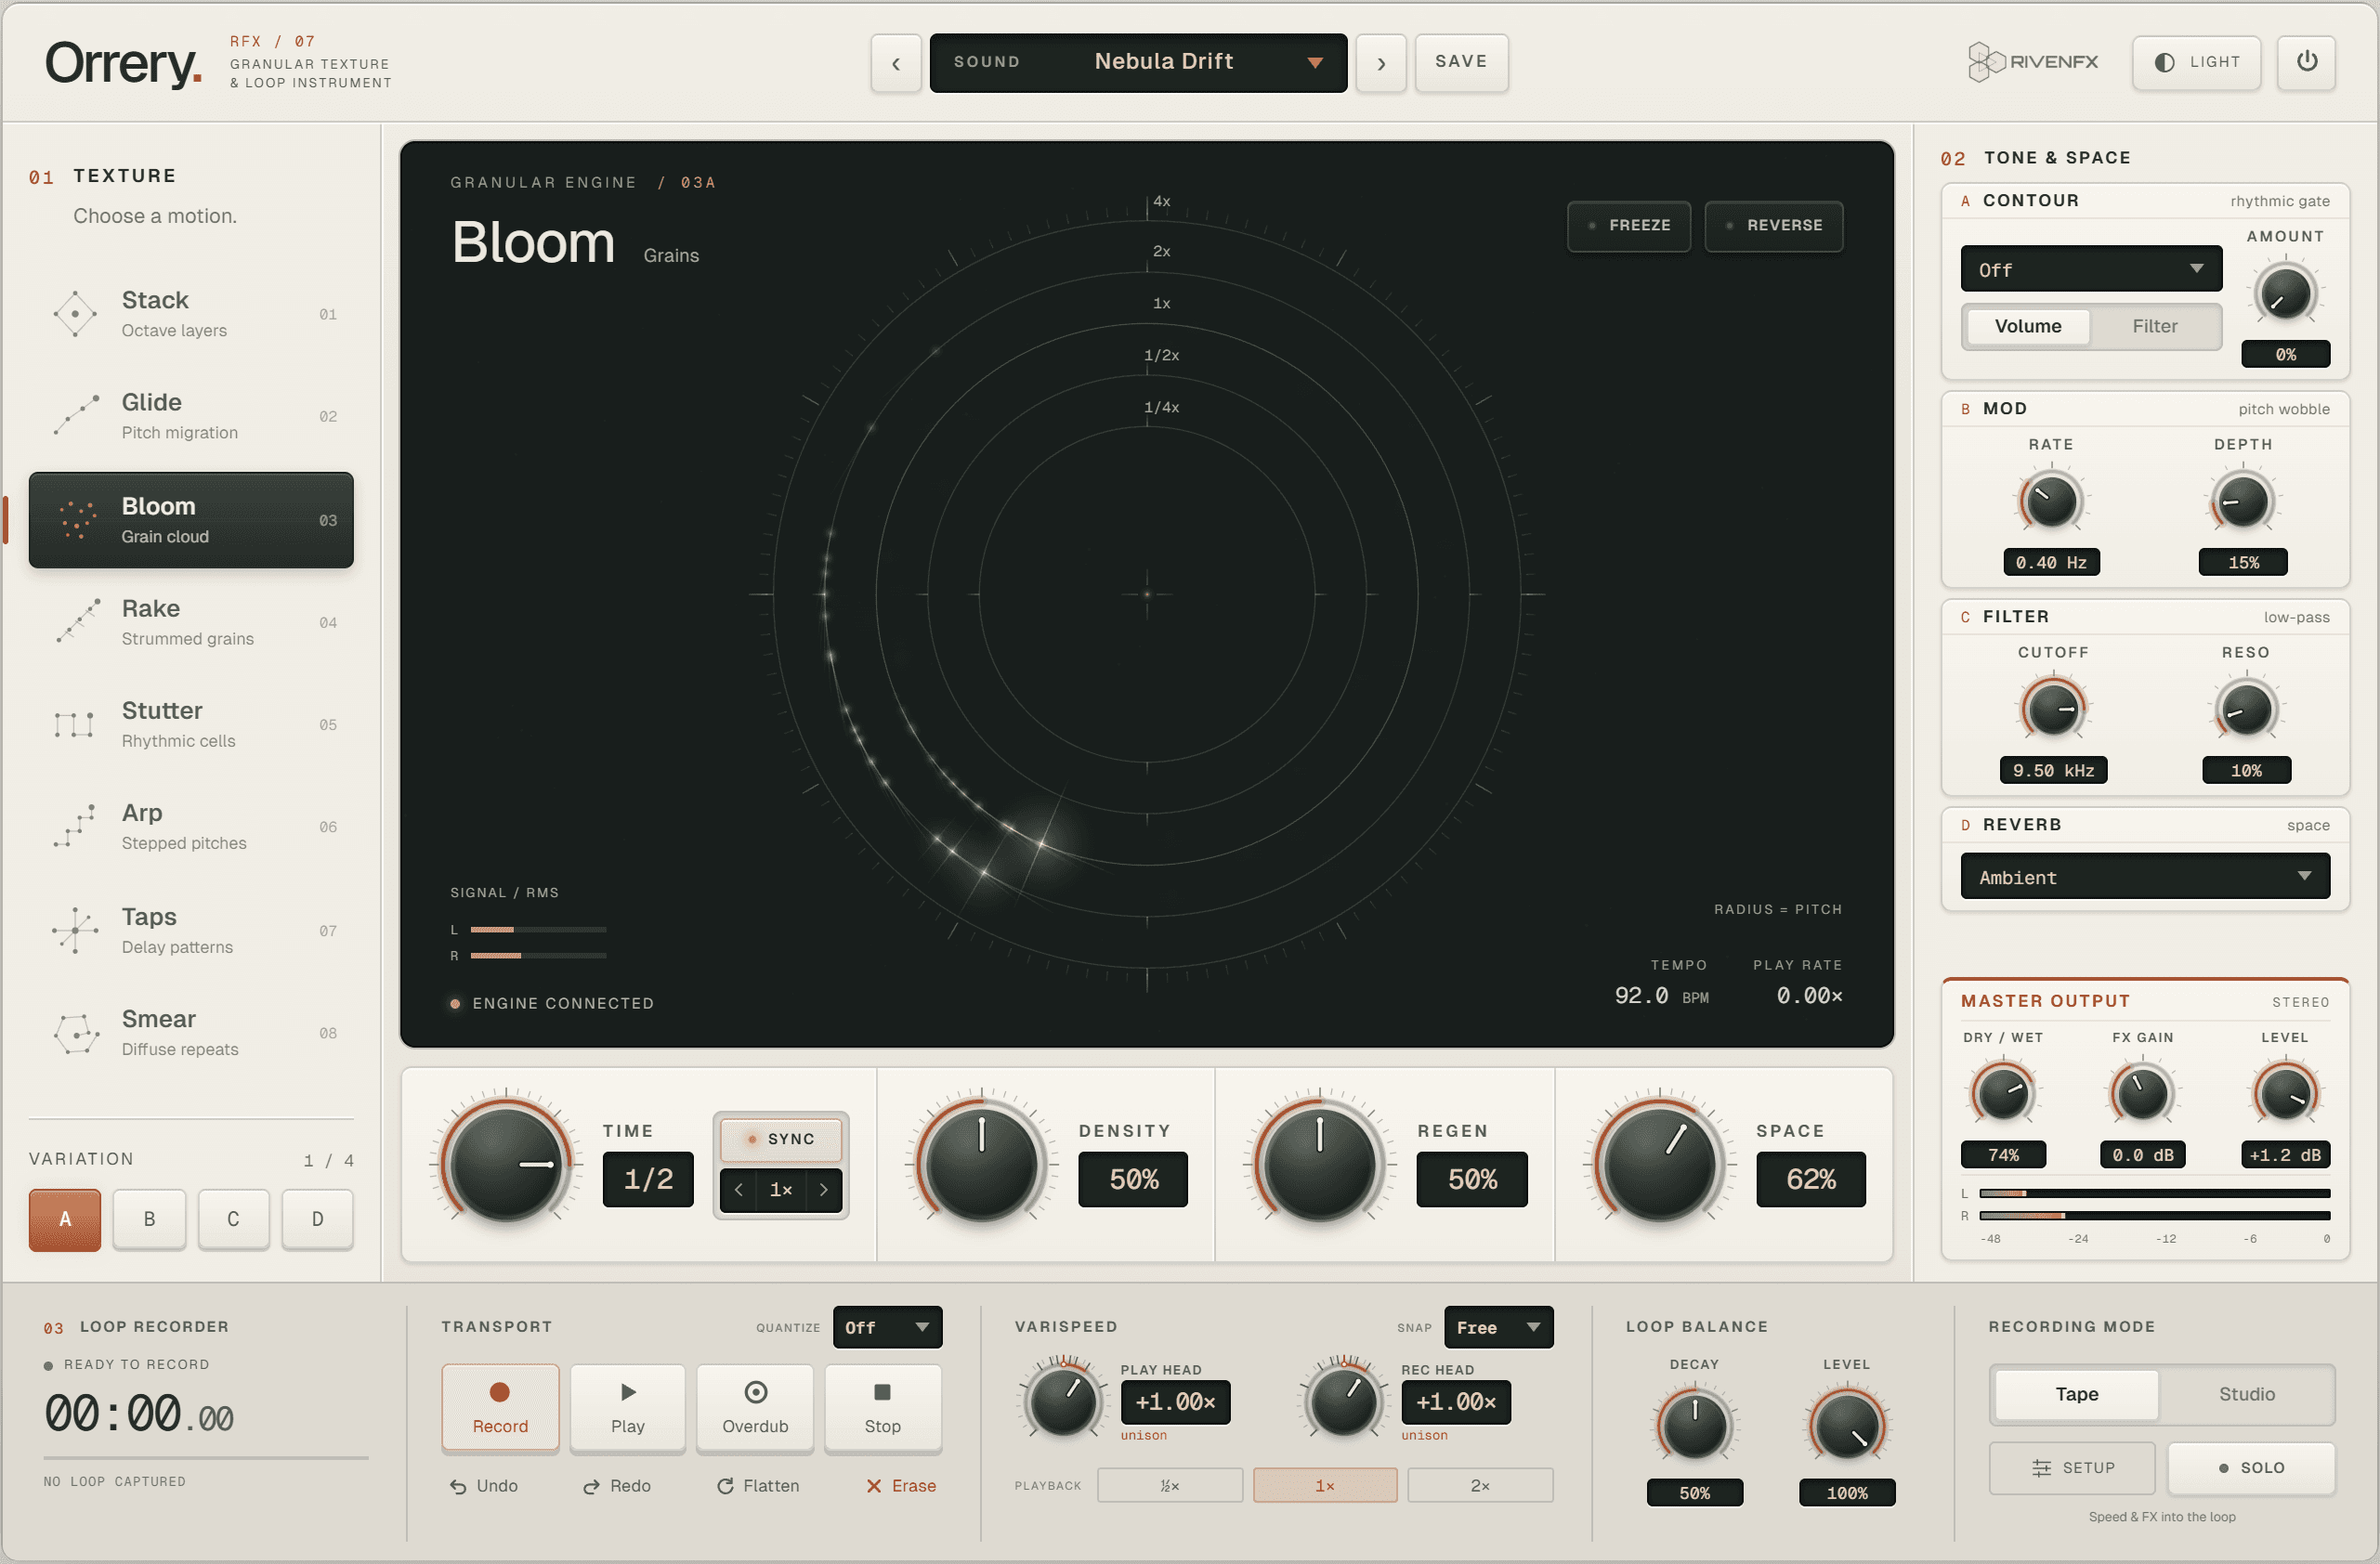Toggle the FREEZE button
This screenshot has width=2380, height=1564.
coord(1628,226)
